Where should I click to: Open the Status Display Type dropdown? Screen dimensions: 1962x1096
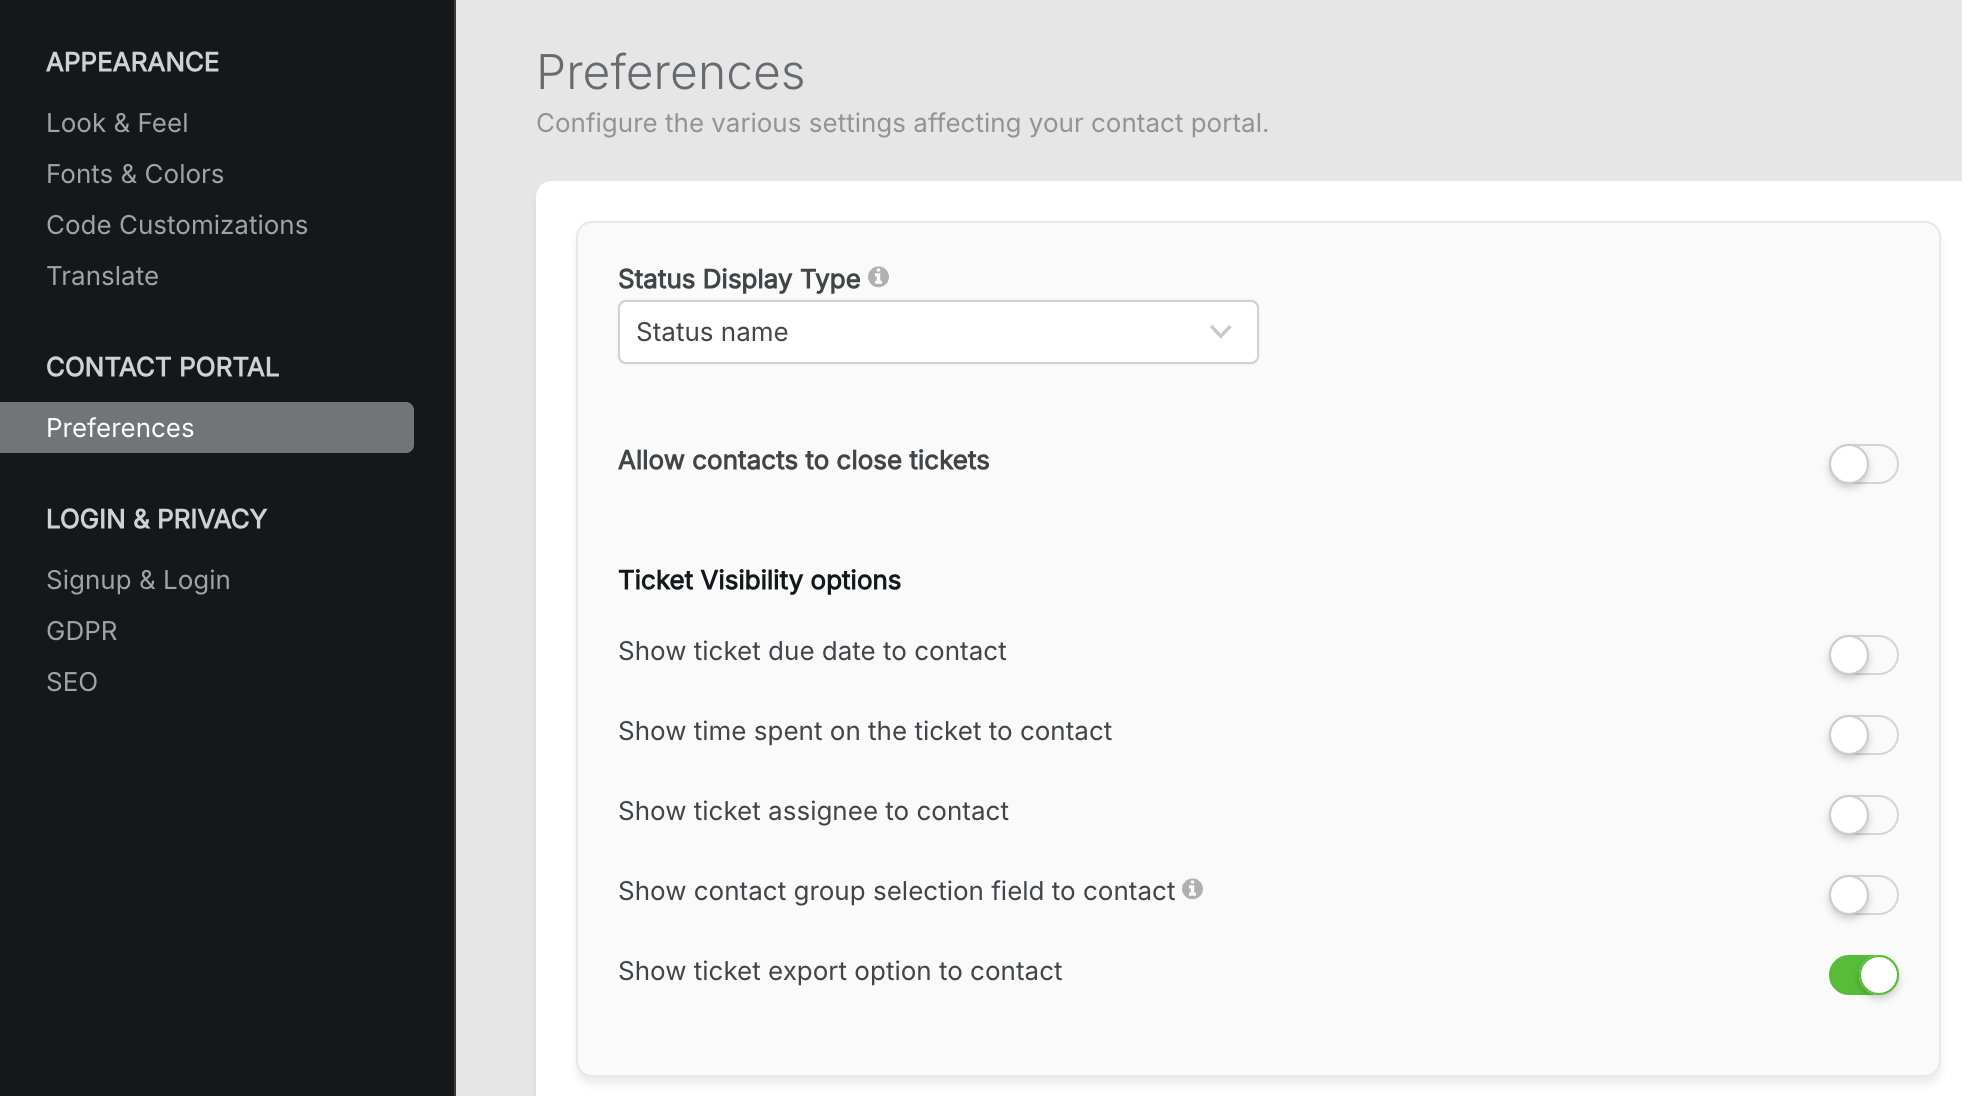point(937,332)
